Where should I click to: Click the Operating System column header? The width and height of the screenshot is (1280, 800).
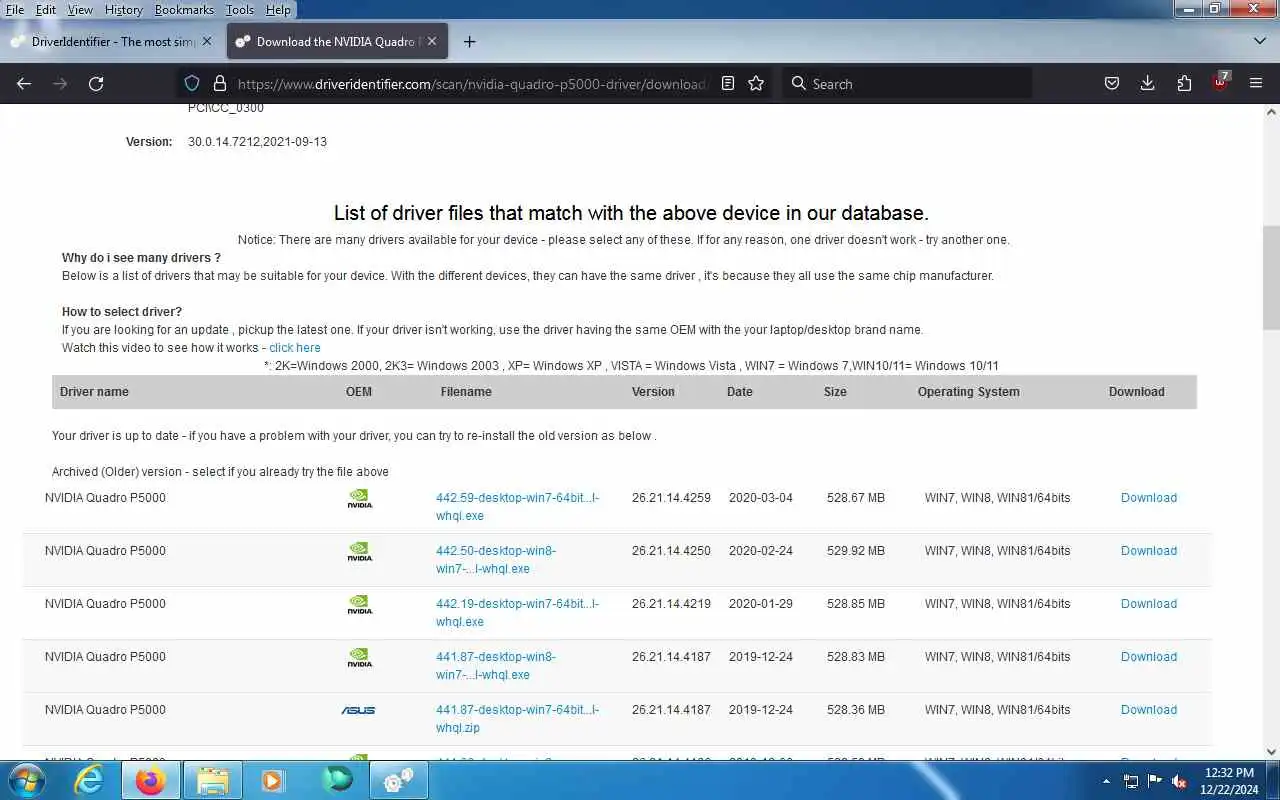pyautogui.click(x=968, y=392)
